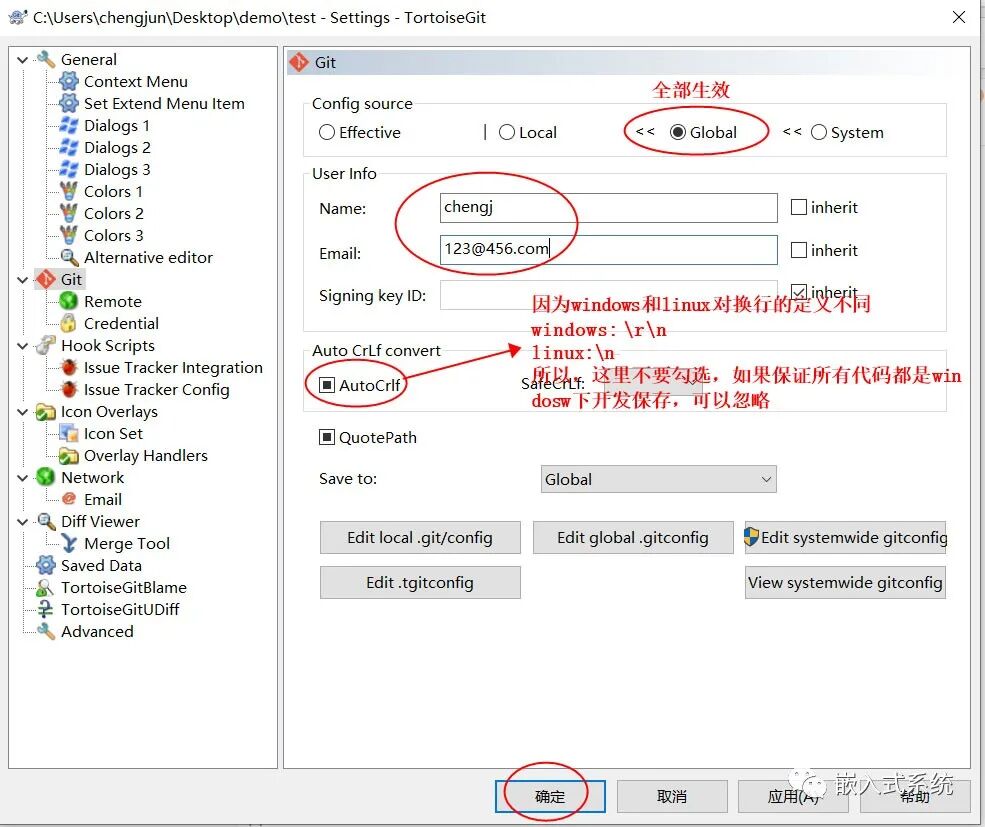Click the Colors 3 paint icon

click(x=68, y=235)
